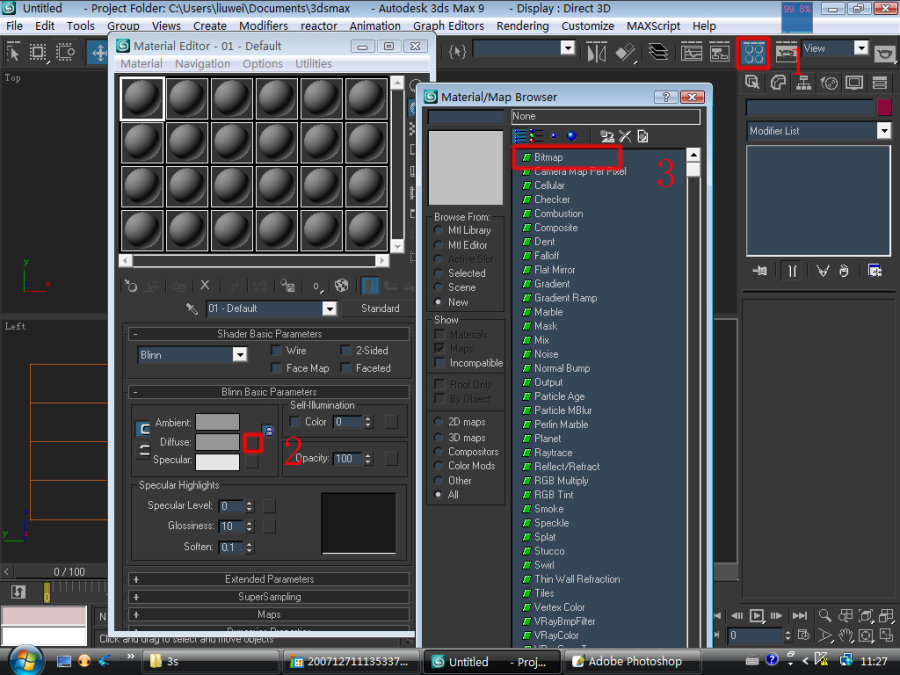Viewport: 900px width, 675px height.
Task: Expand the Extended Parameters rollout
Action: click(x=269, y=579)
